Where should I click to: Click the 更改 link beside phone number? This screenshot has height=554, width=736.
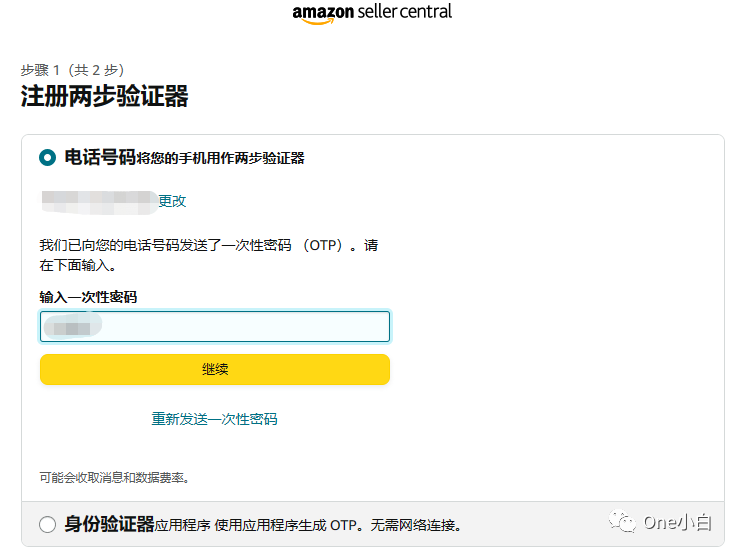(172, 201)
